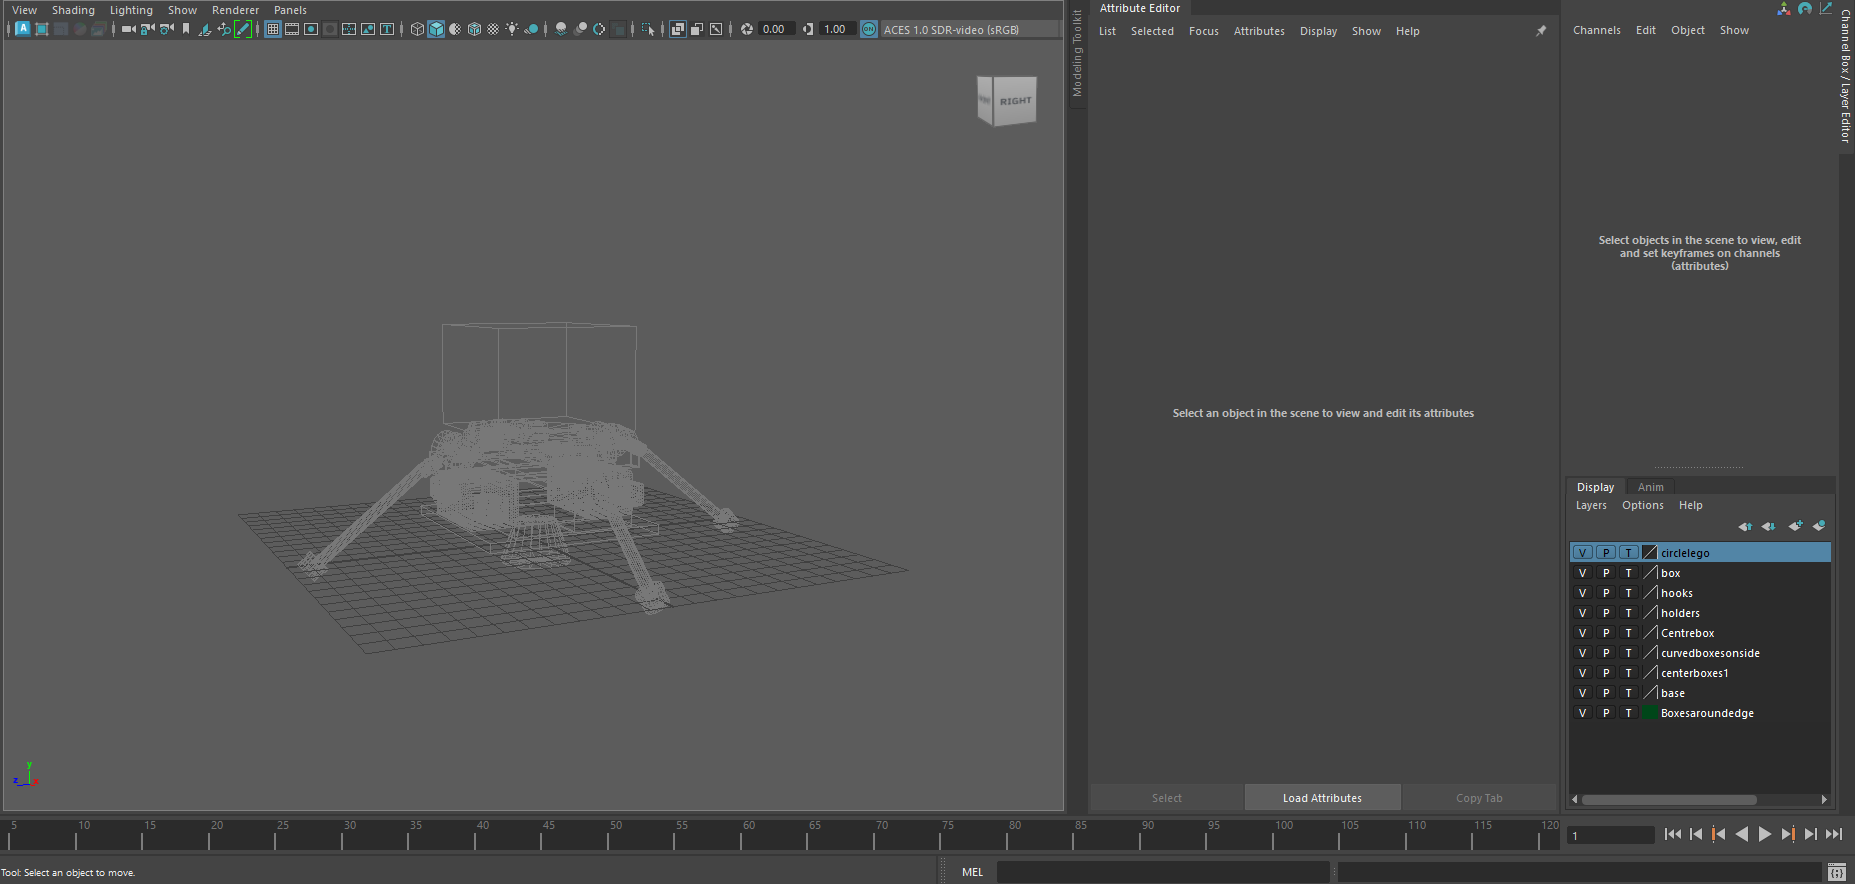The image size is (1855, 884).
Task: Turn on use all lights icon
Action: click(512, 29)
